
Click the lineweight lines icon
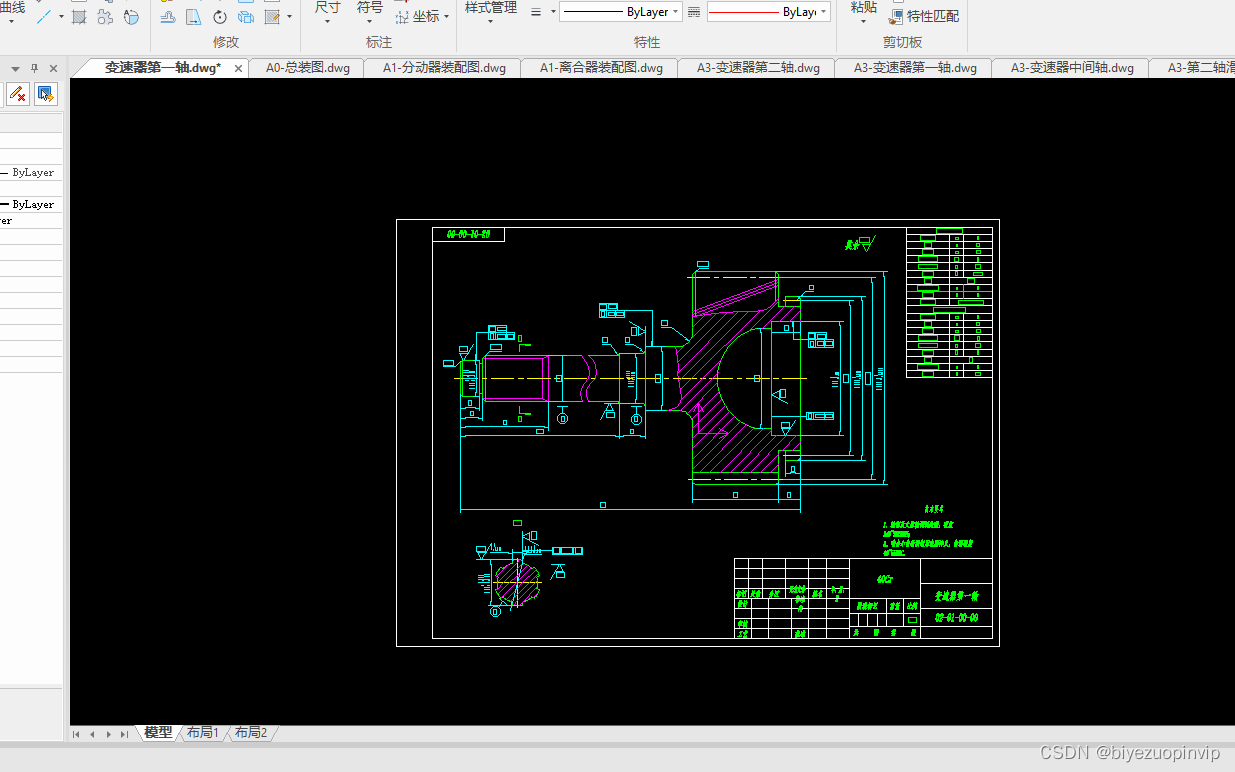click(x=536, y=12)
